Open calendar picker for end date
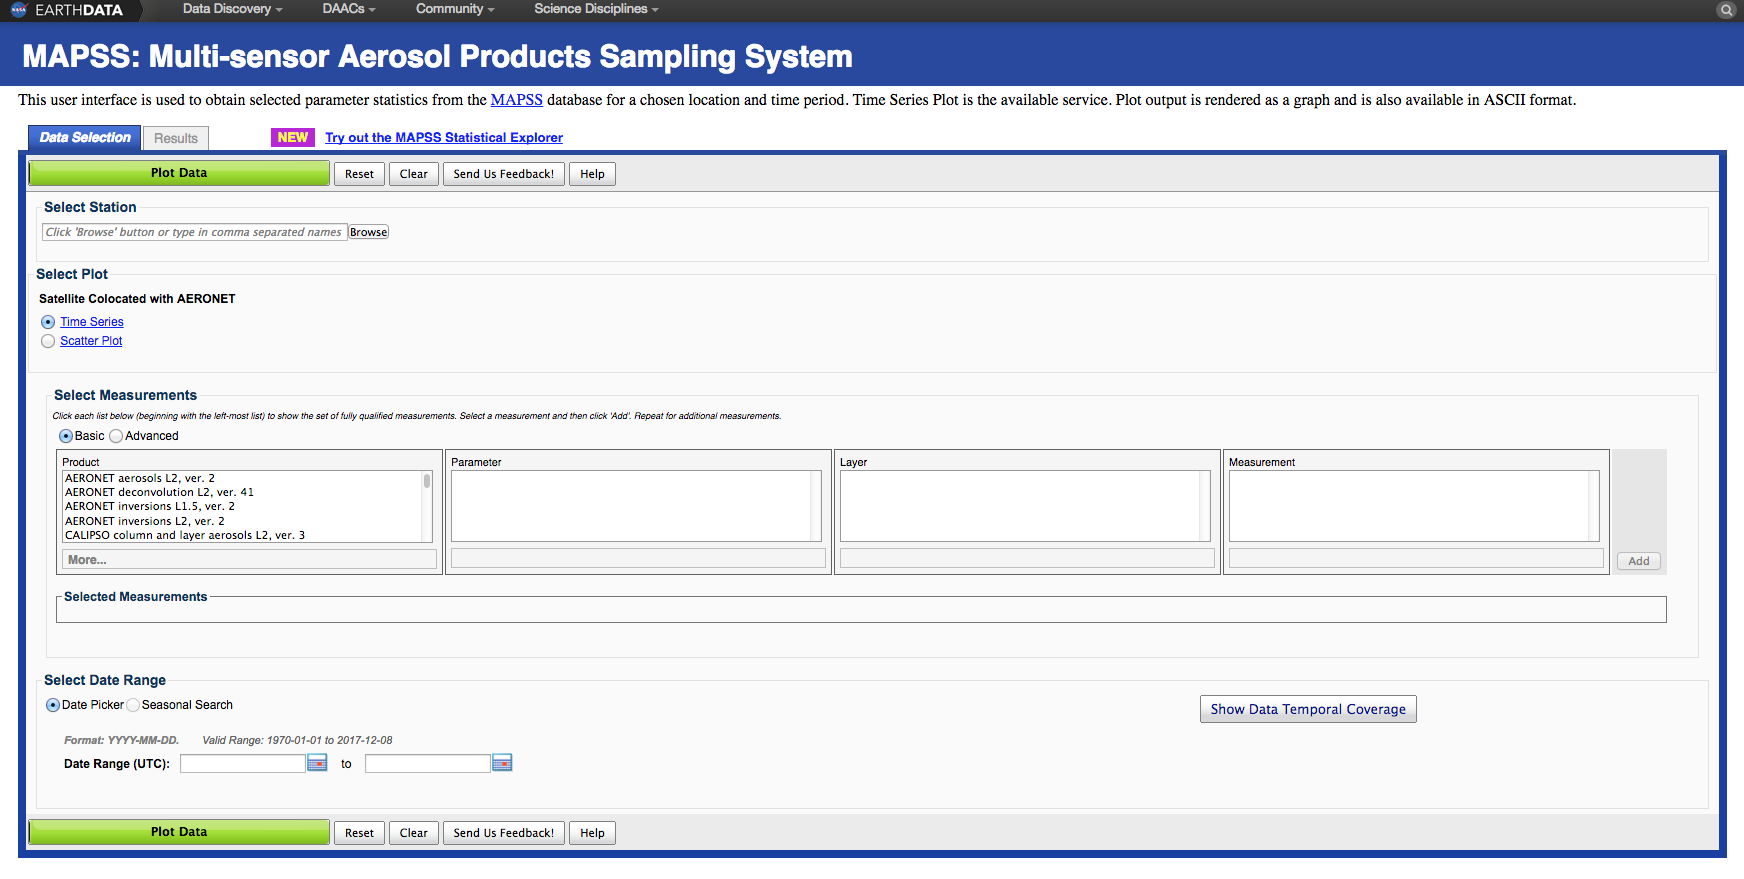1744x879 pixels. click(502, 763)
